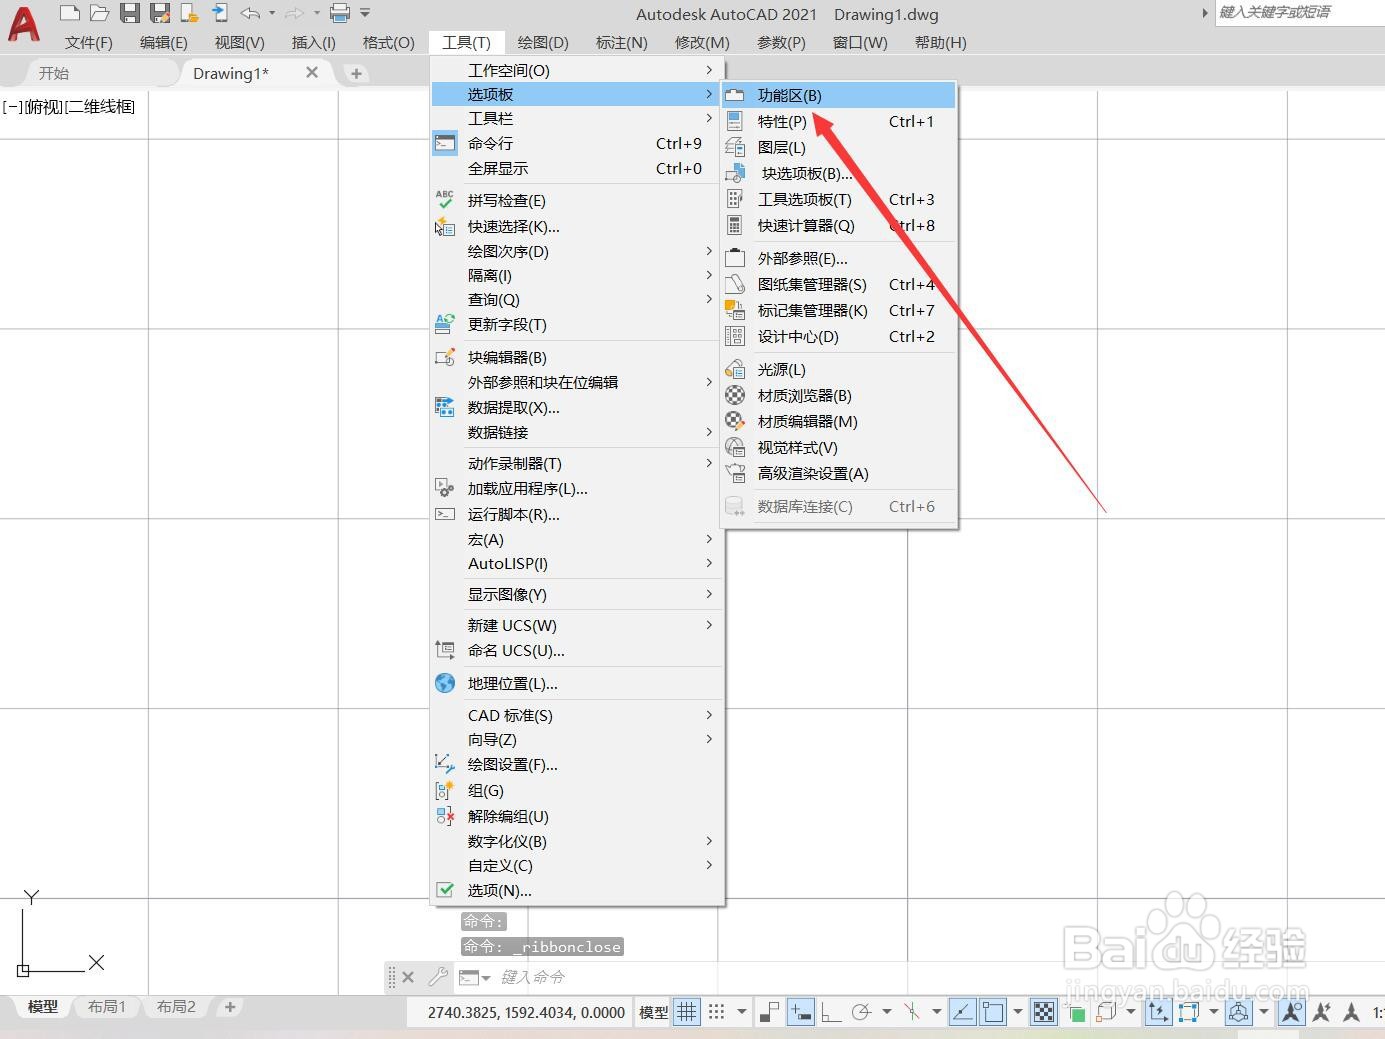The height and width of the screenshot is (1039, 1385).
Task: Click the 外部参照(E) icon
Action: click(x=735, y=258)
